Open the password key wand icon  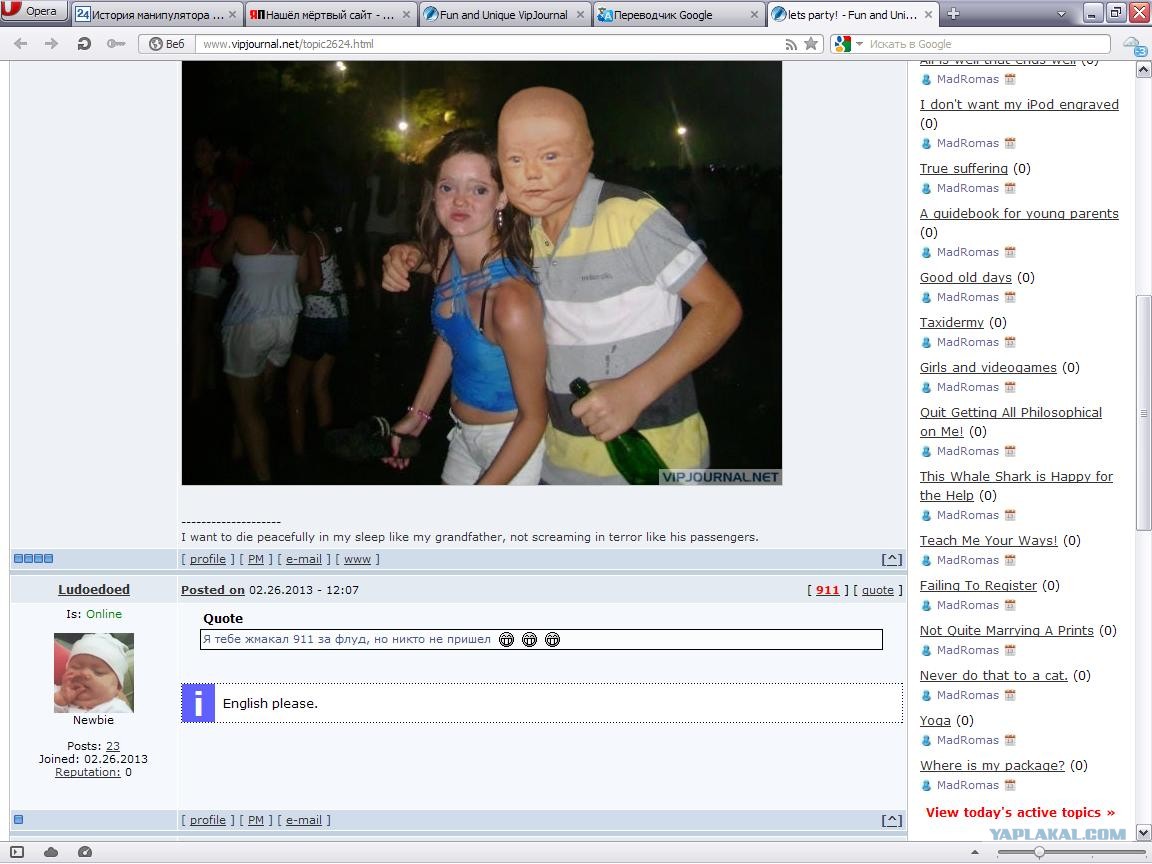(115, 44)
